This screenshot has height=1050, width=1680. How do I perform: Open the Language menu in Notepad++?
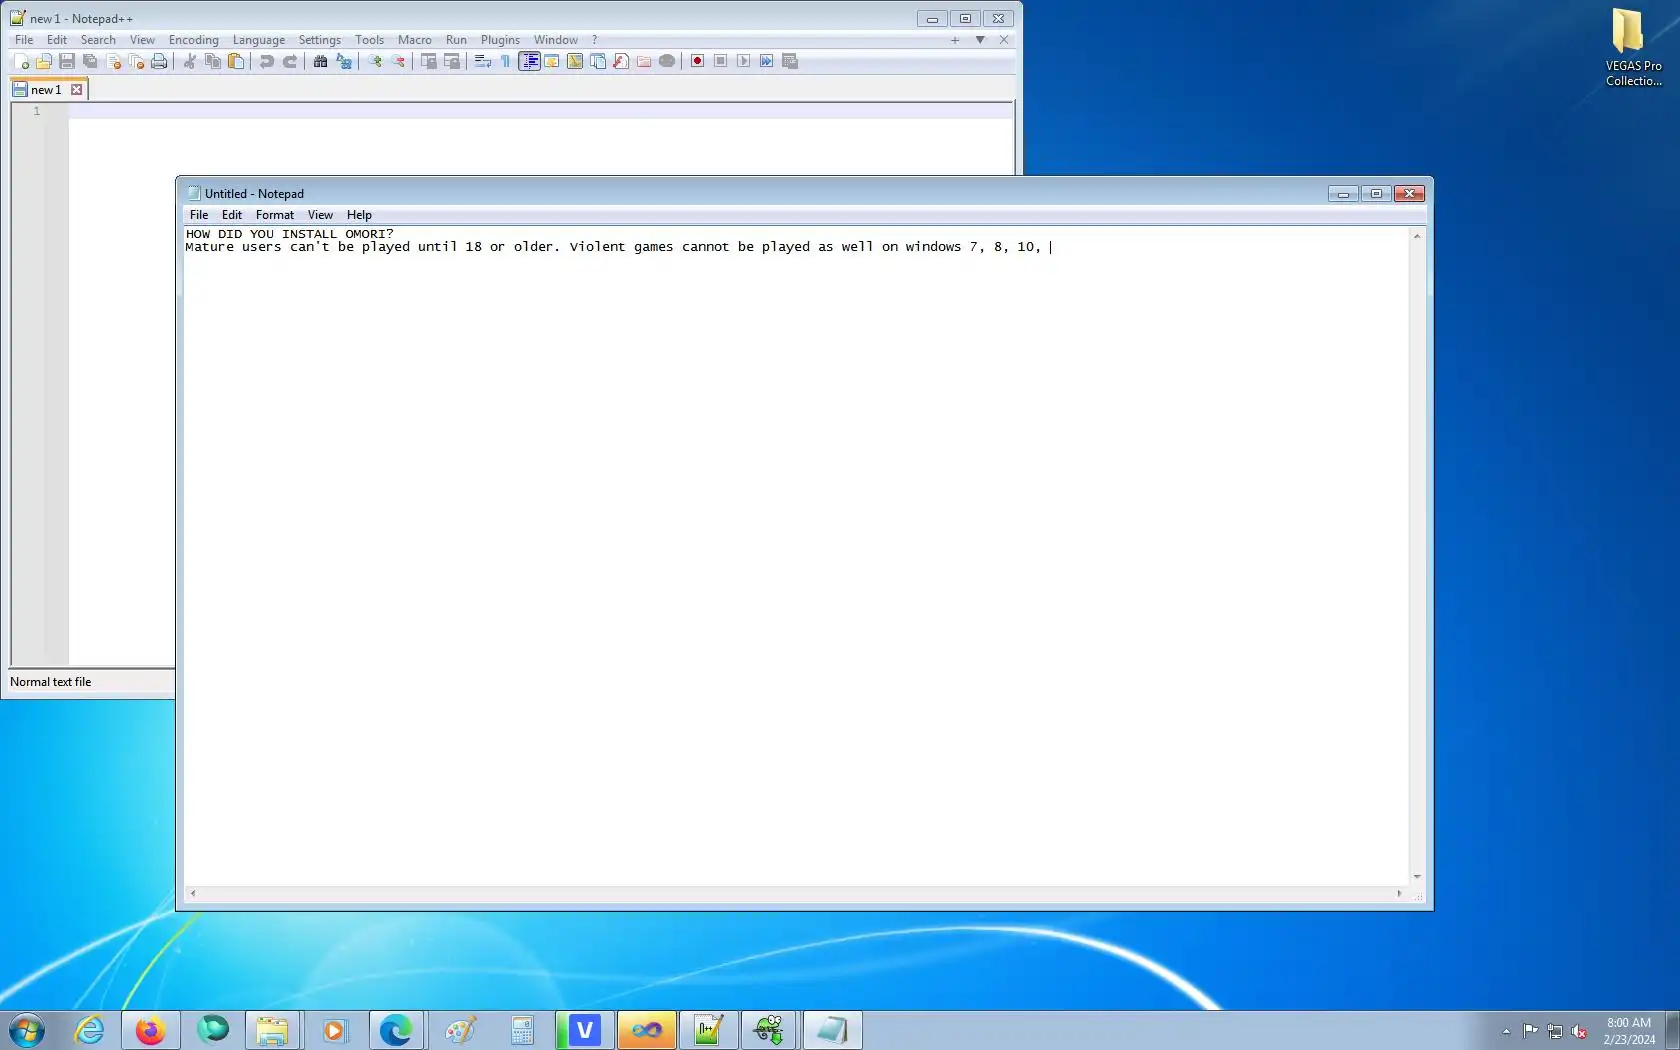259,40
